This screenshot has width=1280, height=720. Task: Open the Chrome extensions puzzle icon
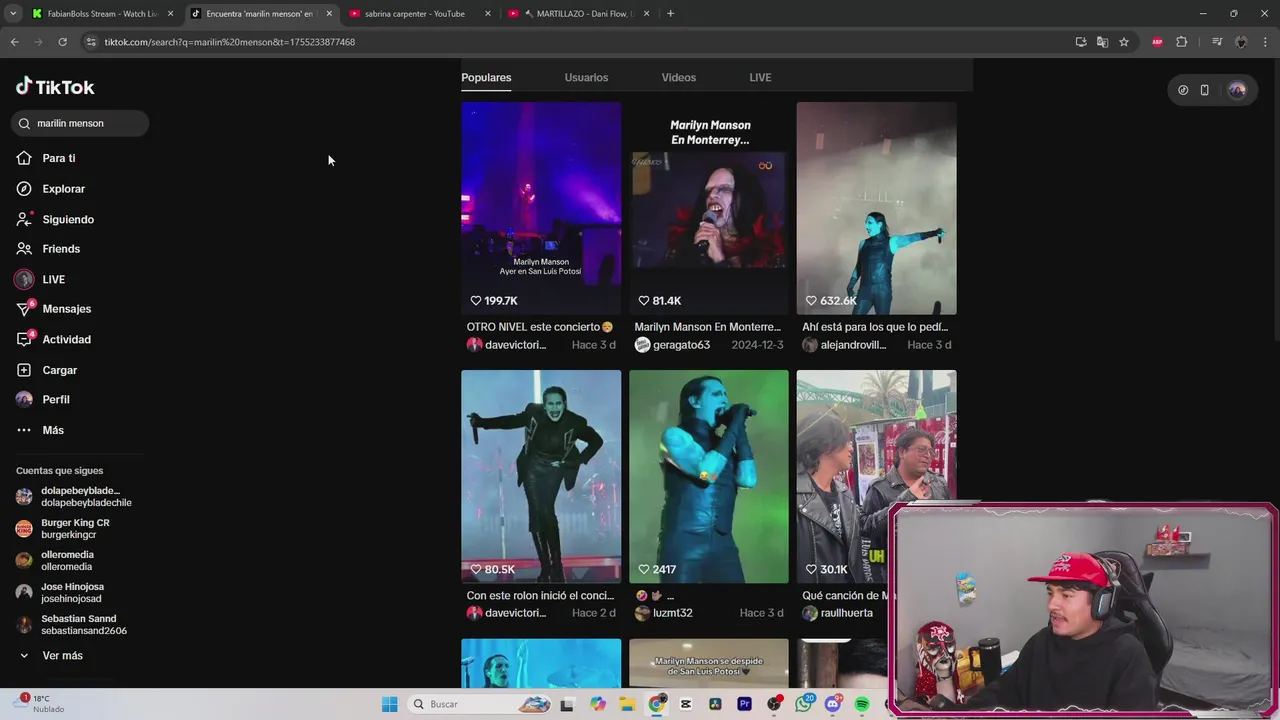point(1181,42)
